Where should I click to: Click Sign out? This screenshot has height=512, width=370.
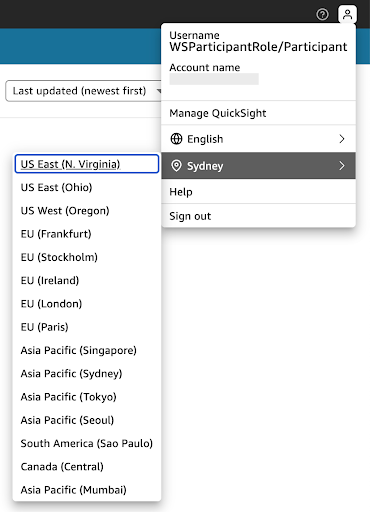pos(258,216)
